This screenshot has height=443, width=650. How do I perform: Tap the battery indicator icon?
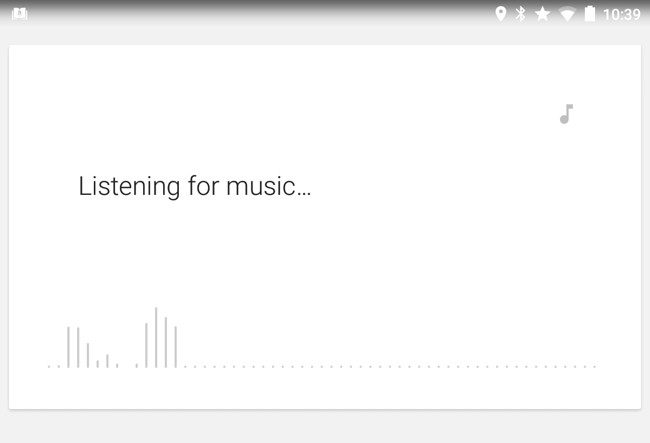(590, 14)
